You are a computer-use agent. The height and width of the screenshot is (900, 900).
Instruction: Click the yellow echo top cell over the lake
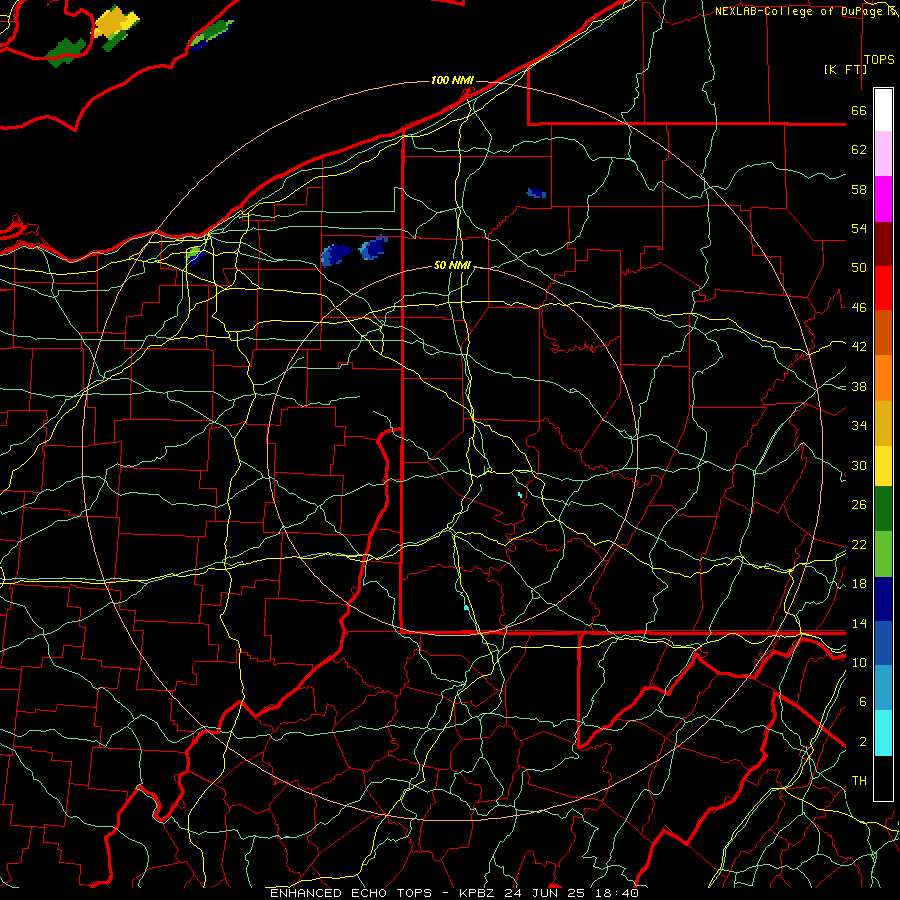tap(116, 24)
